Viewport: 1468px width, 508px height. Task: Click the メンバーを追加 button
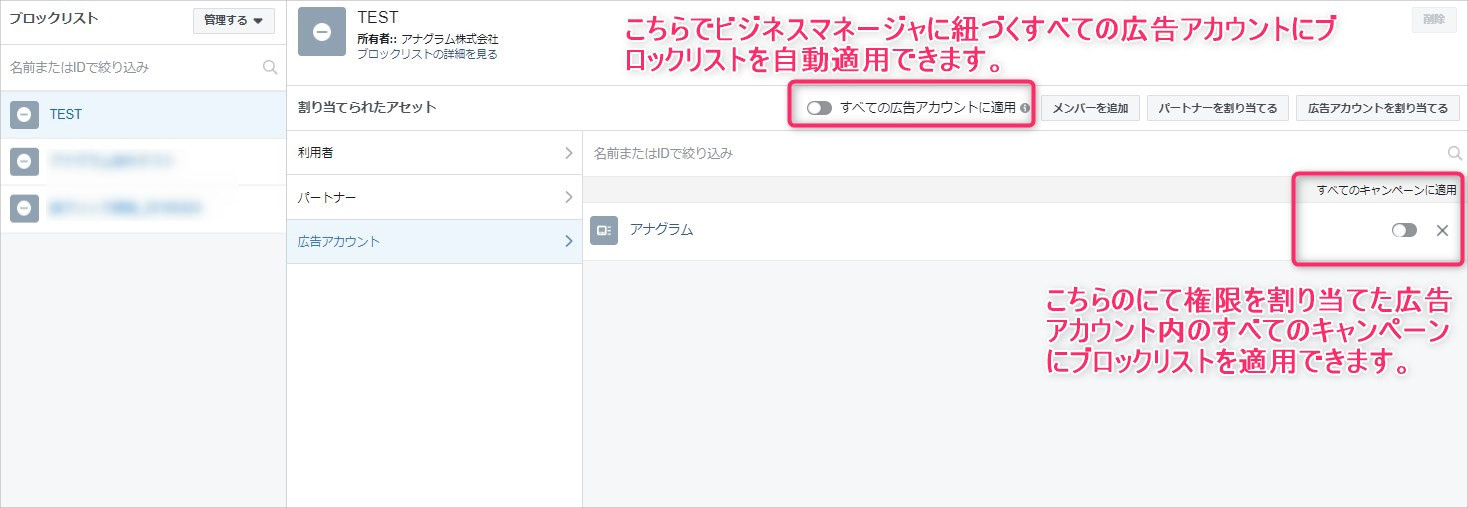pos(1090,108)
